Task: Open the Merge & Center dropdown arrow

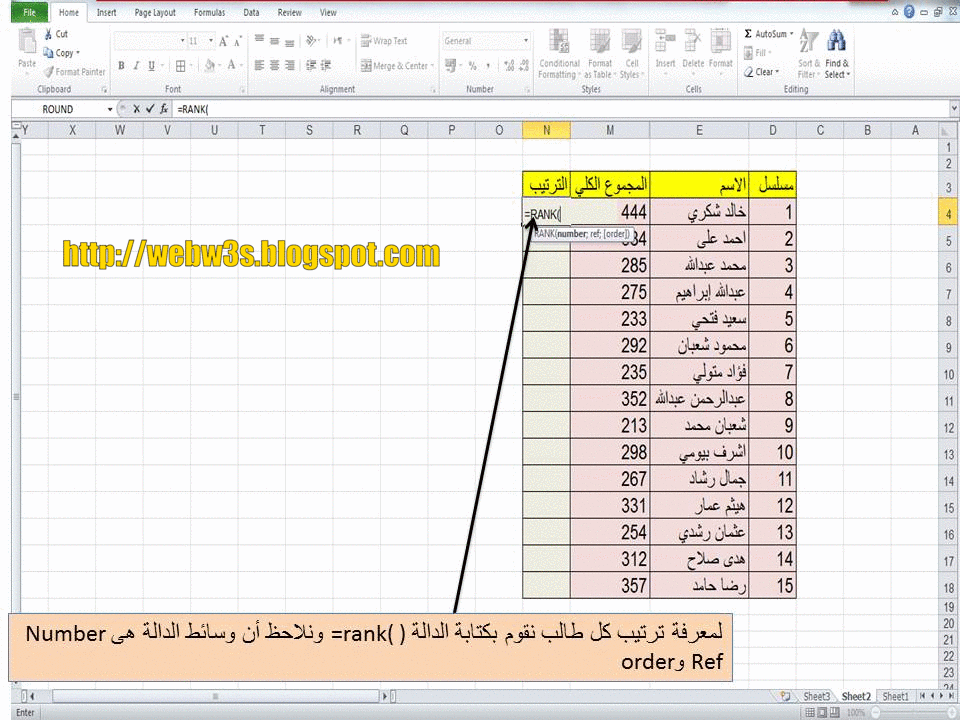Action: pyautogui.click(x=433, y=66)
